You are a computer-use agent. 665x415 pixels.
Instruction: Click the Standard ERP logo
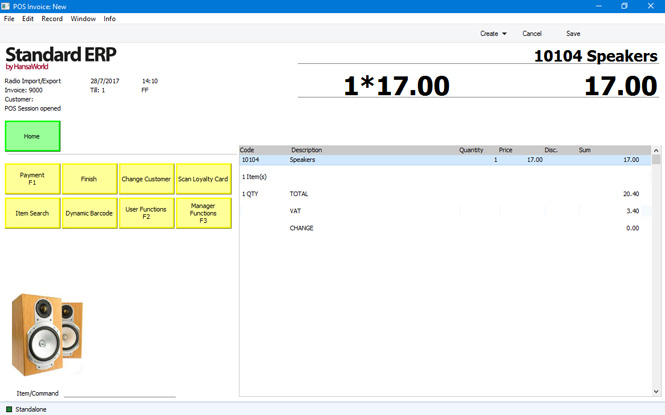[x=60, y=58]
